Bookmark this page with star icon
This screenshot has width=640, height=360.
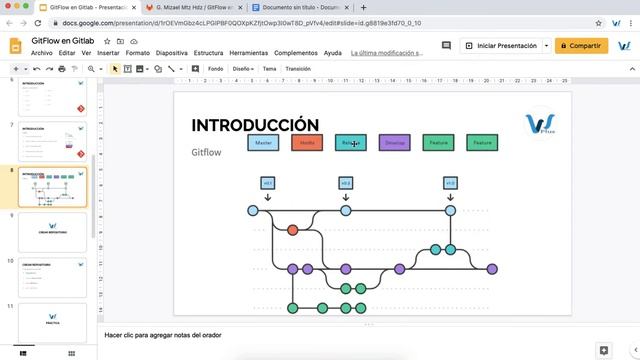pyautogui.click(x=598, y=23)
